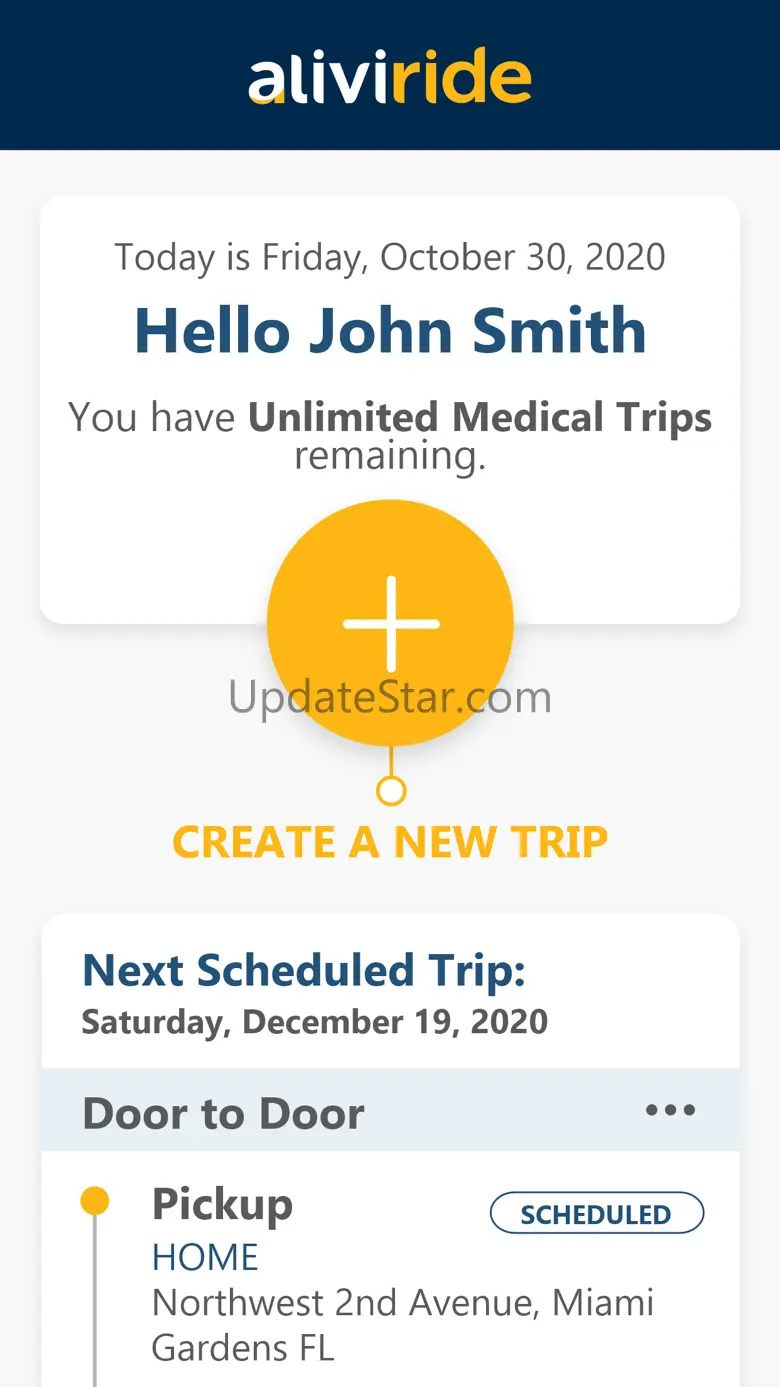Click the aliviride logo in header
Viewport: 780px width, 1387px height.
[390, 76]
